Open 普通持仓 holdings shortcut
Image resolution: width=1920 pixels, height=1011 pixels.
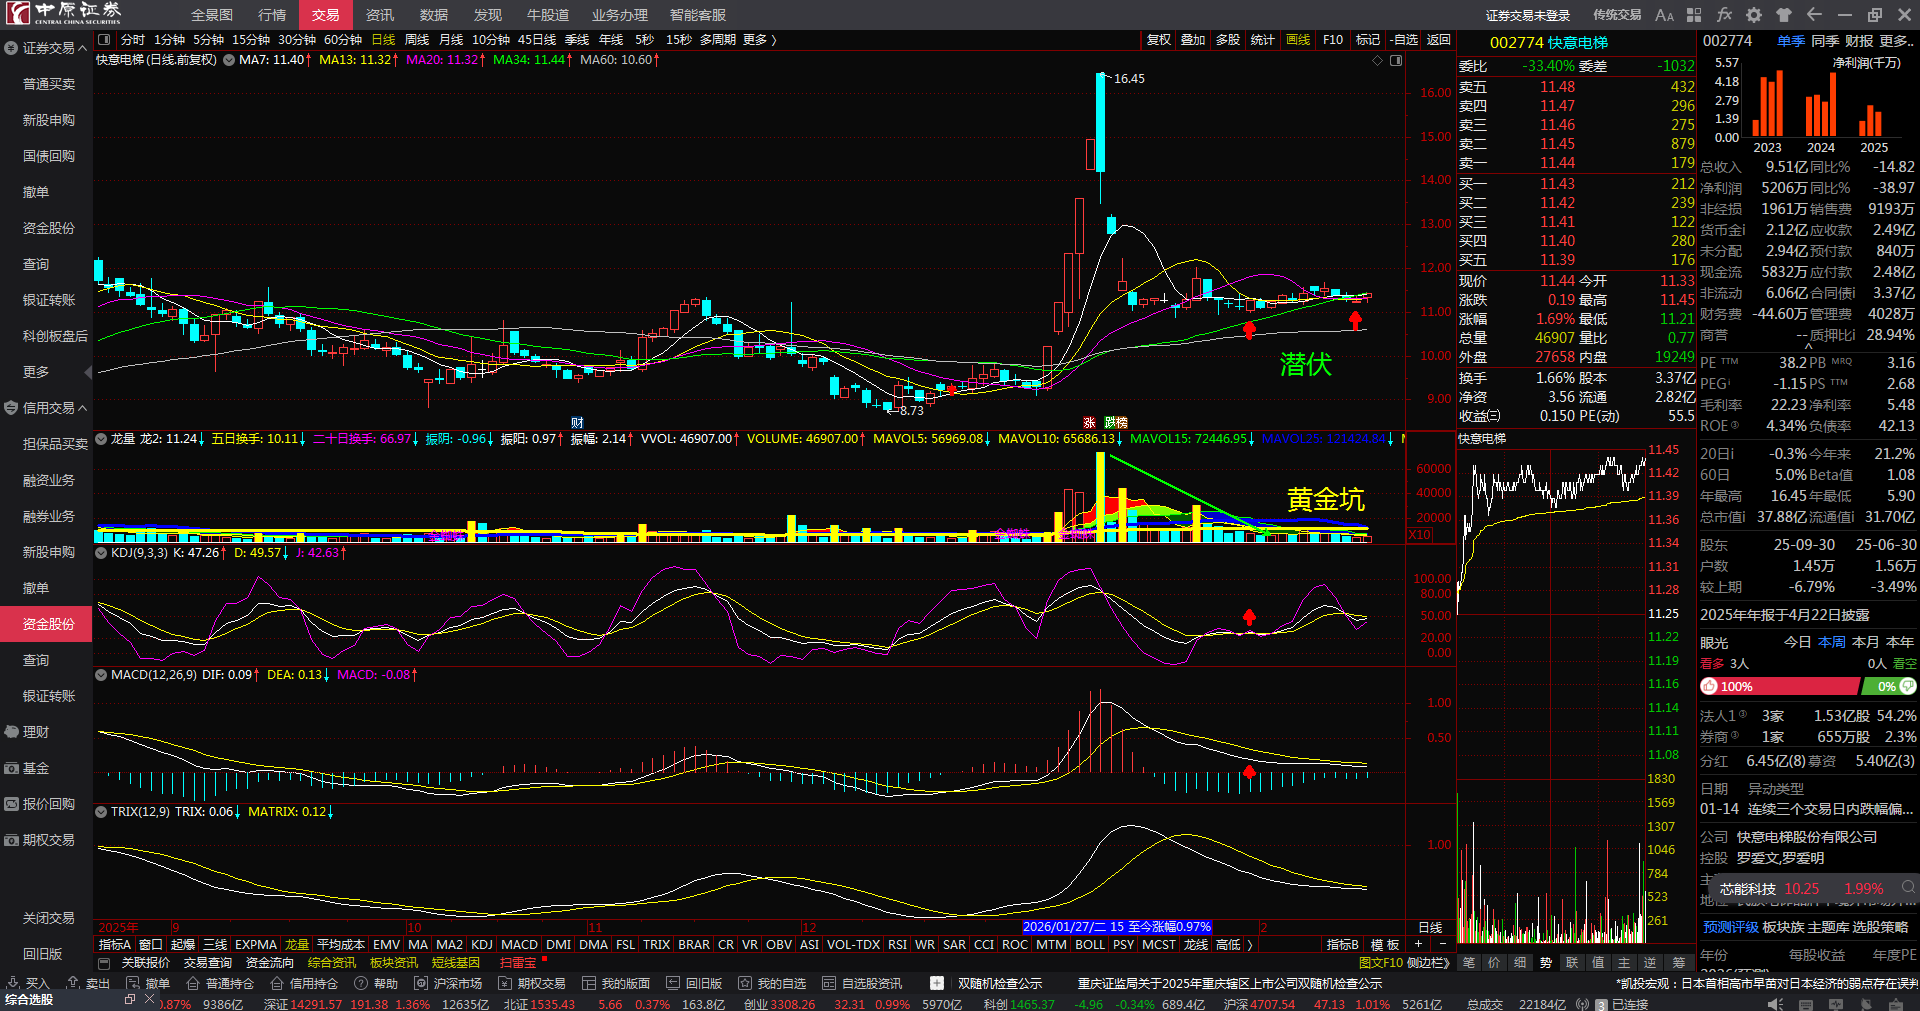tap(220, 983)
